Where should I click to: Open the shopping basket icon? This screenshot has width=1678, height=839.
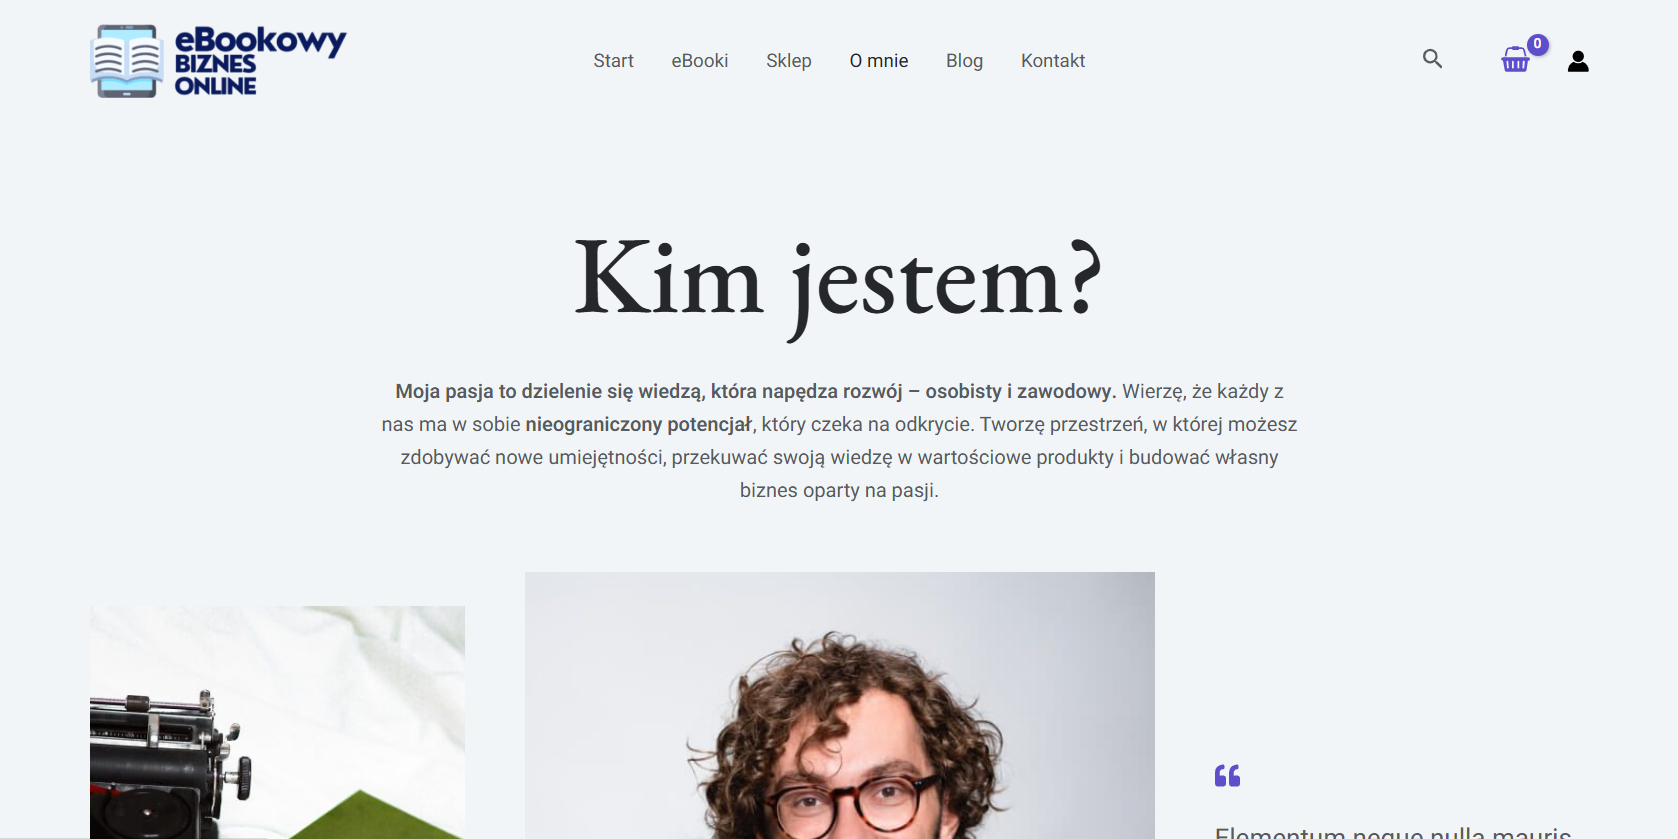click(1515, 60)
